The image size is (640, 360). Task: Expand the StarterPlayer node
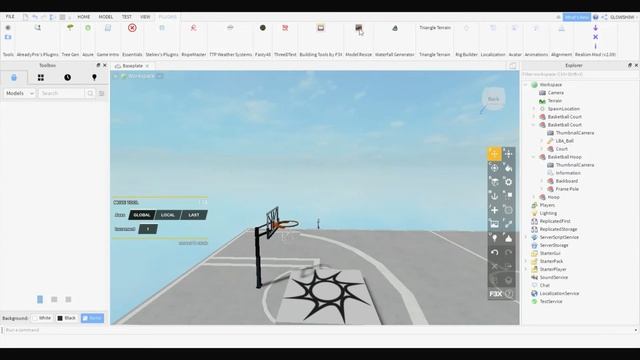coord(526,269)
